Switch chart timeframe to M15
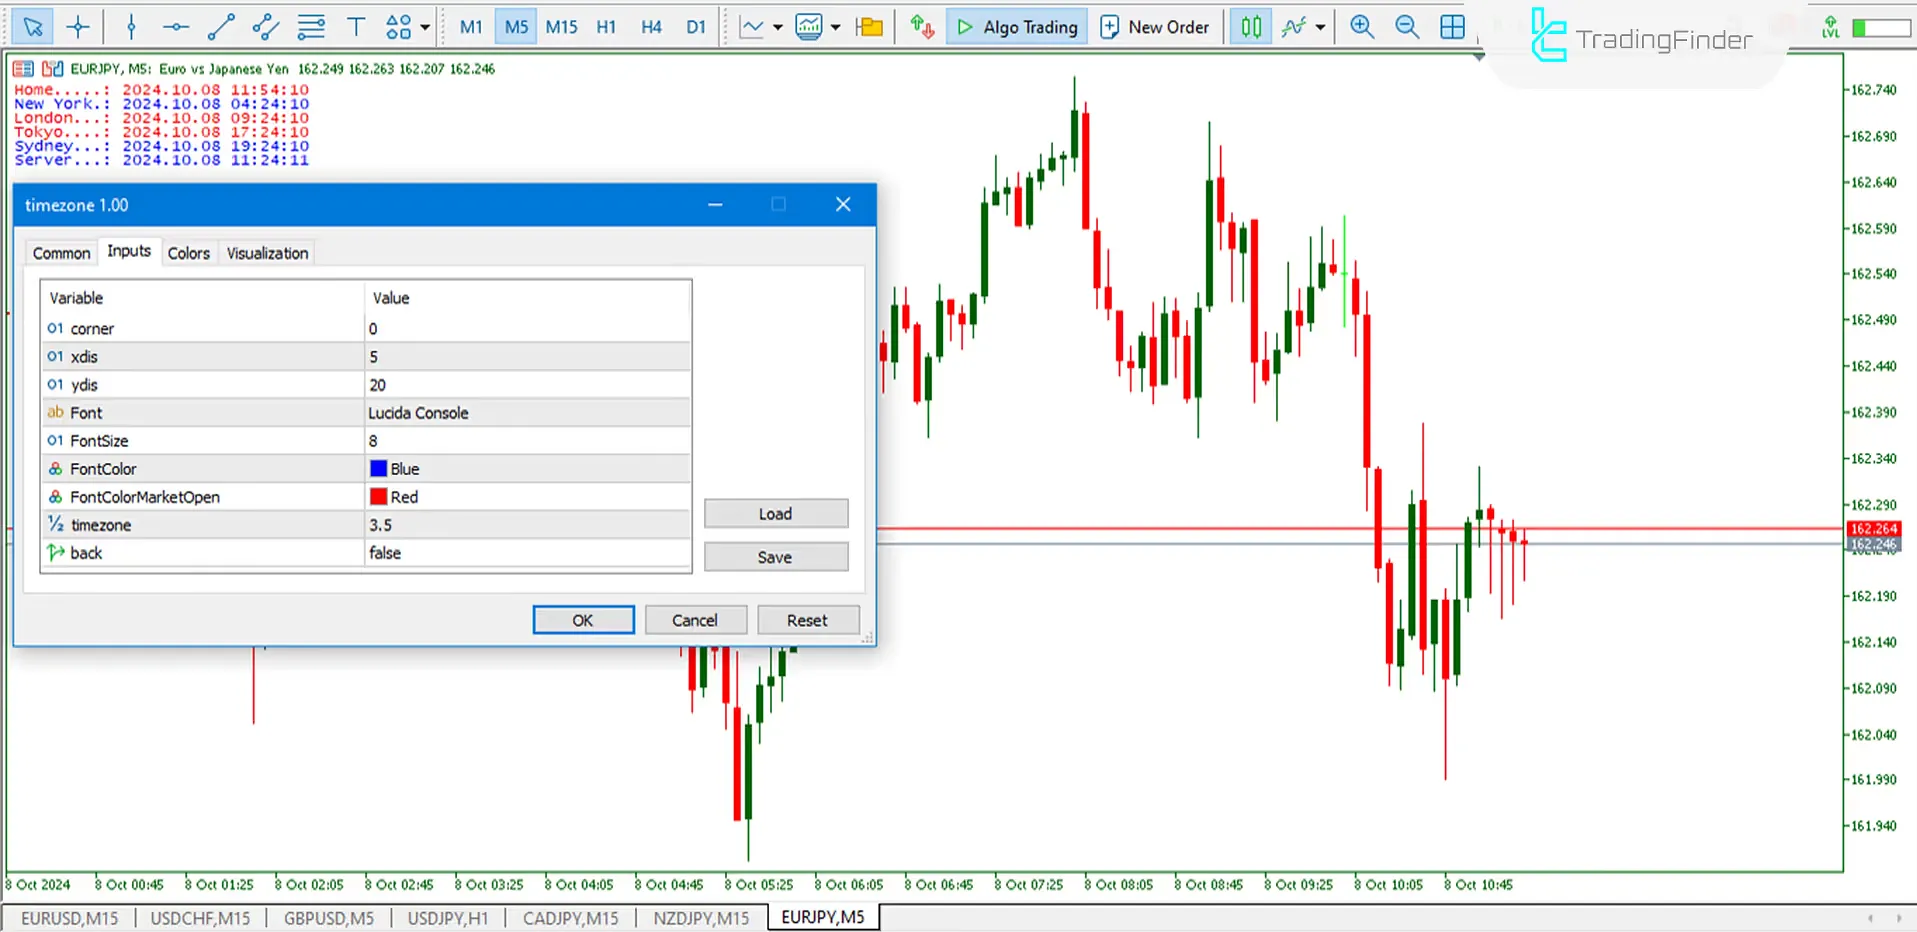The width and height of the screenshot is (1917, 932). tap(561, 27)
